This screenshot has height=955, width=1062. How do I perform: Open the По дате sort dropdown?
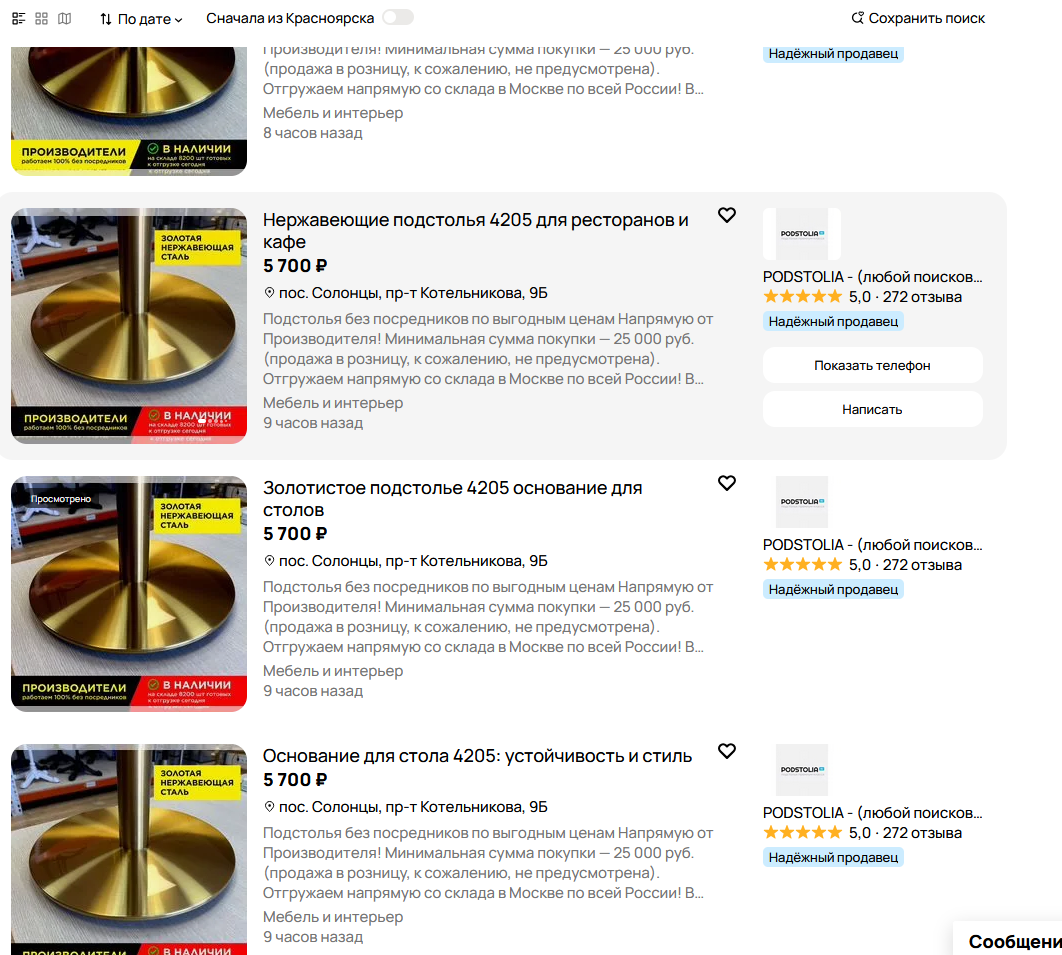[x=141, y=19]
